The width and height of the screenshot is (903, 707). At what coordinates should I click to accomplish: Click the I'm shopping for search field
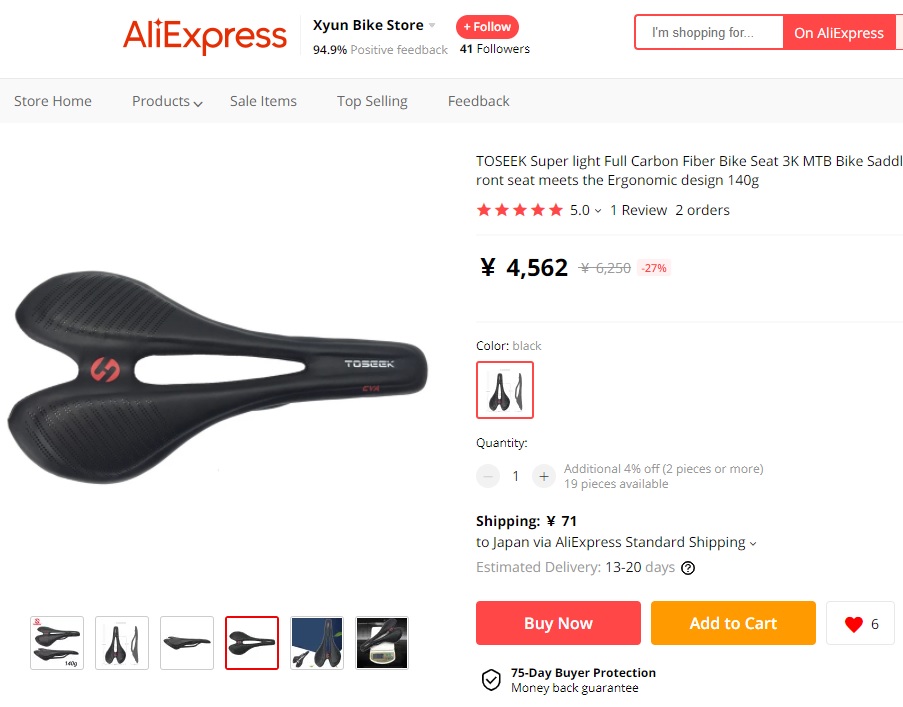(x=710, y=33)
